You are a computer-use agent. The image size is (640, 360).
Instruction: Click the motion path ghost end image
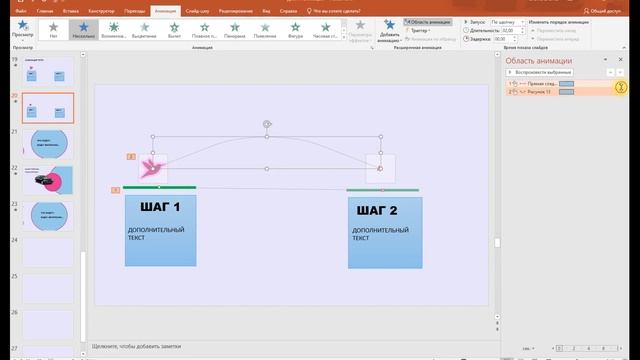point(380,168)
